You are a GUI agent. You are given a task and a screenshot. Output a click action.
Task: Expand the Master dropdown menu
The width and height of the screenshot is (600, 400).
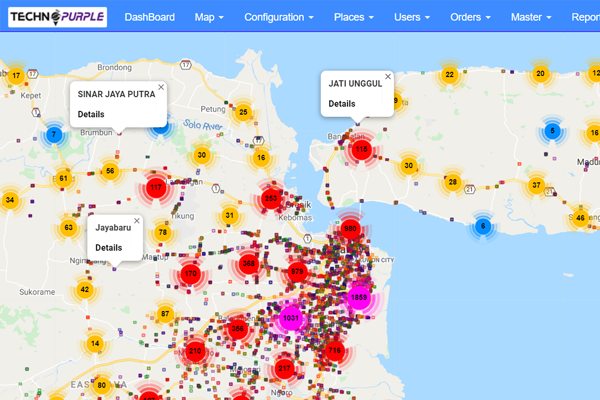click(x=531, y=17)
